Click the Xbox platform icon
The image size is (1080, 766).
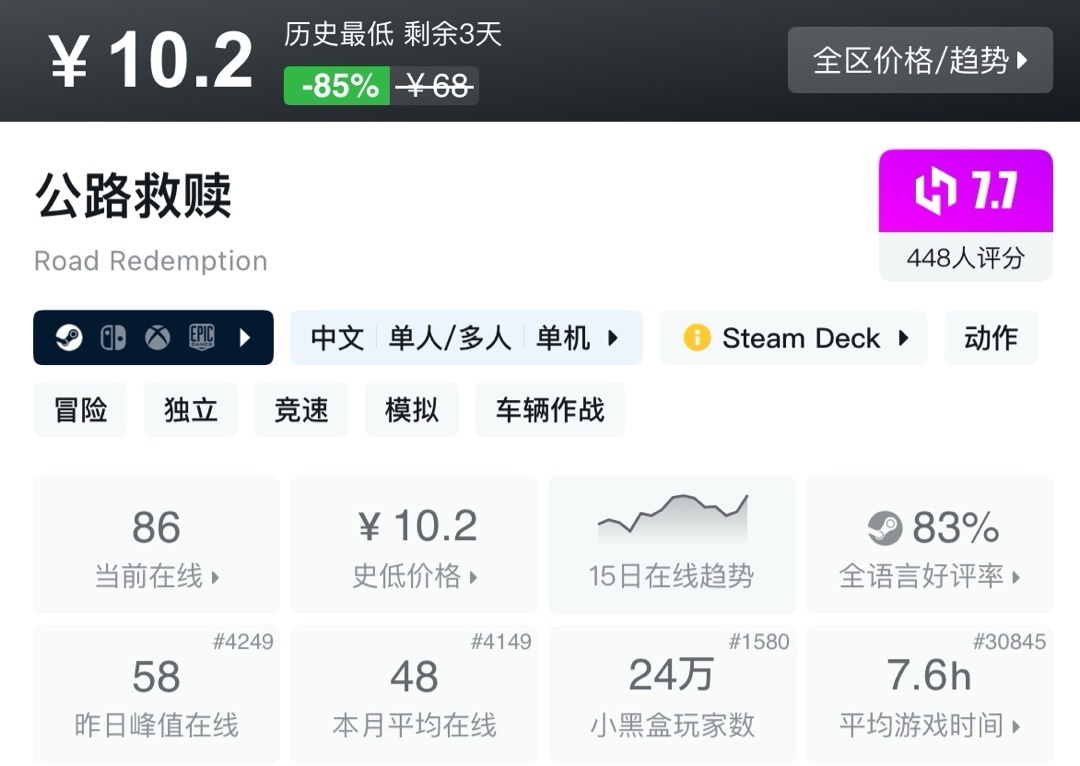[x=157, y=338]
